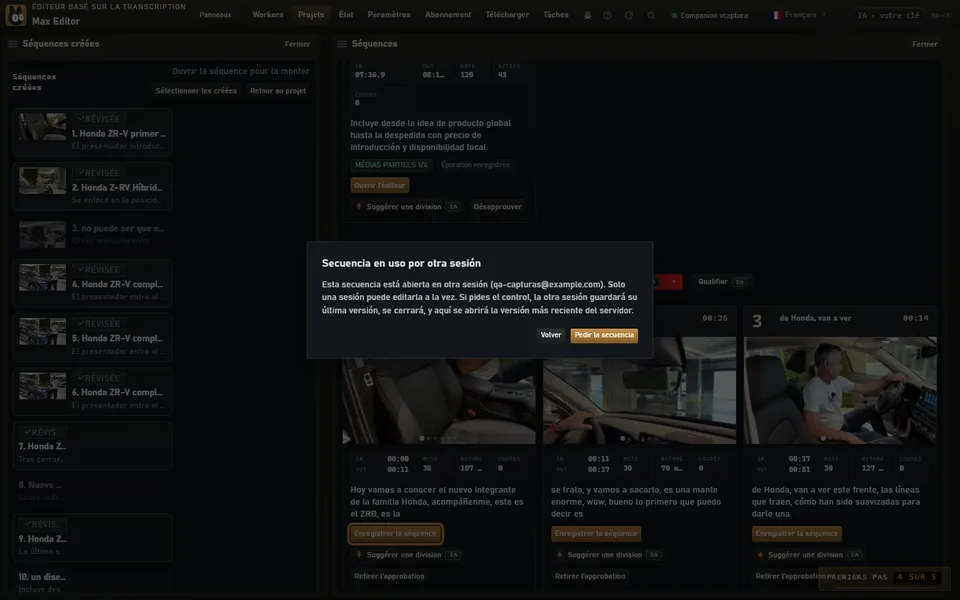Click Volver in the dialog
The image size is (960, 600).
(x=550, y=335)
